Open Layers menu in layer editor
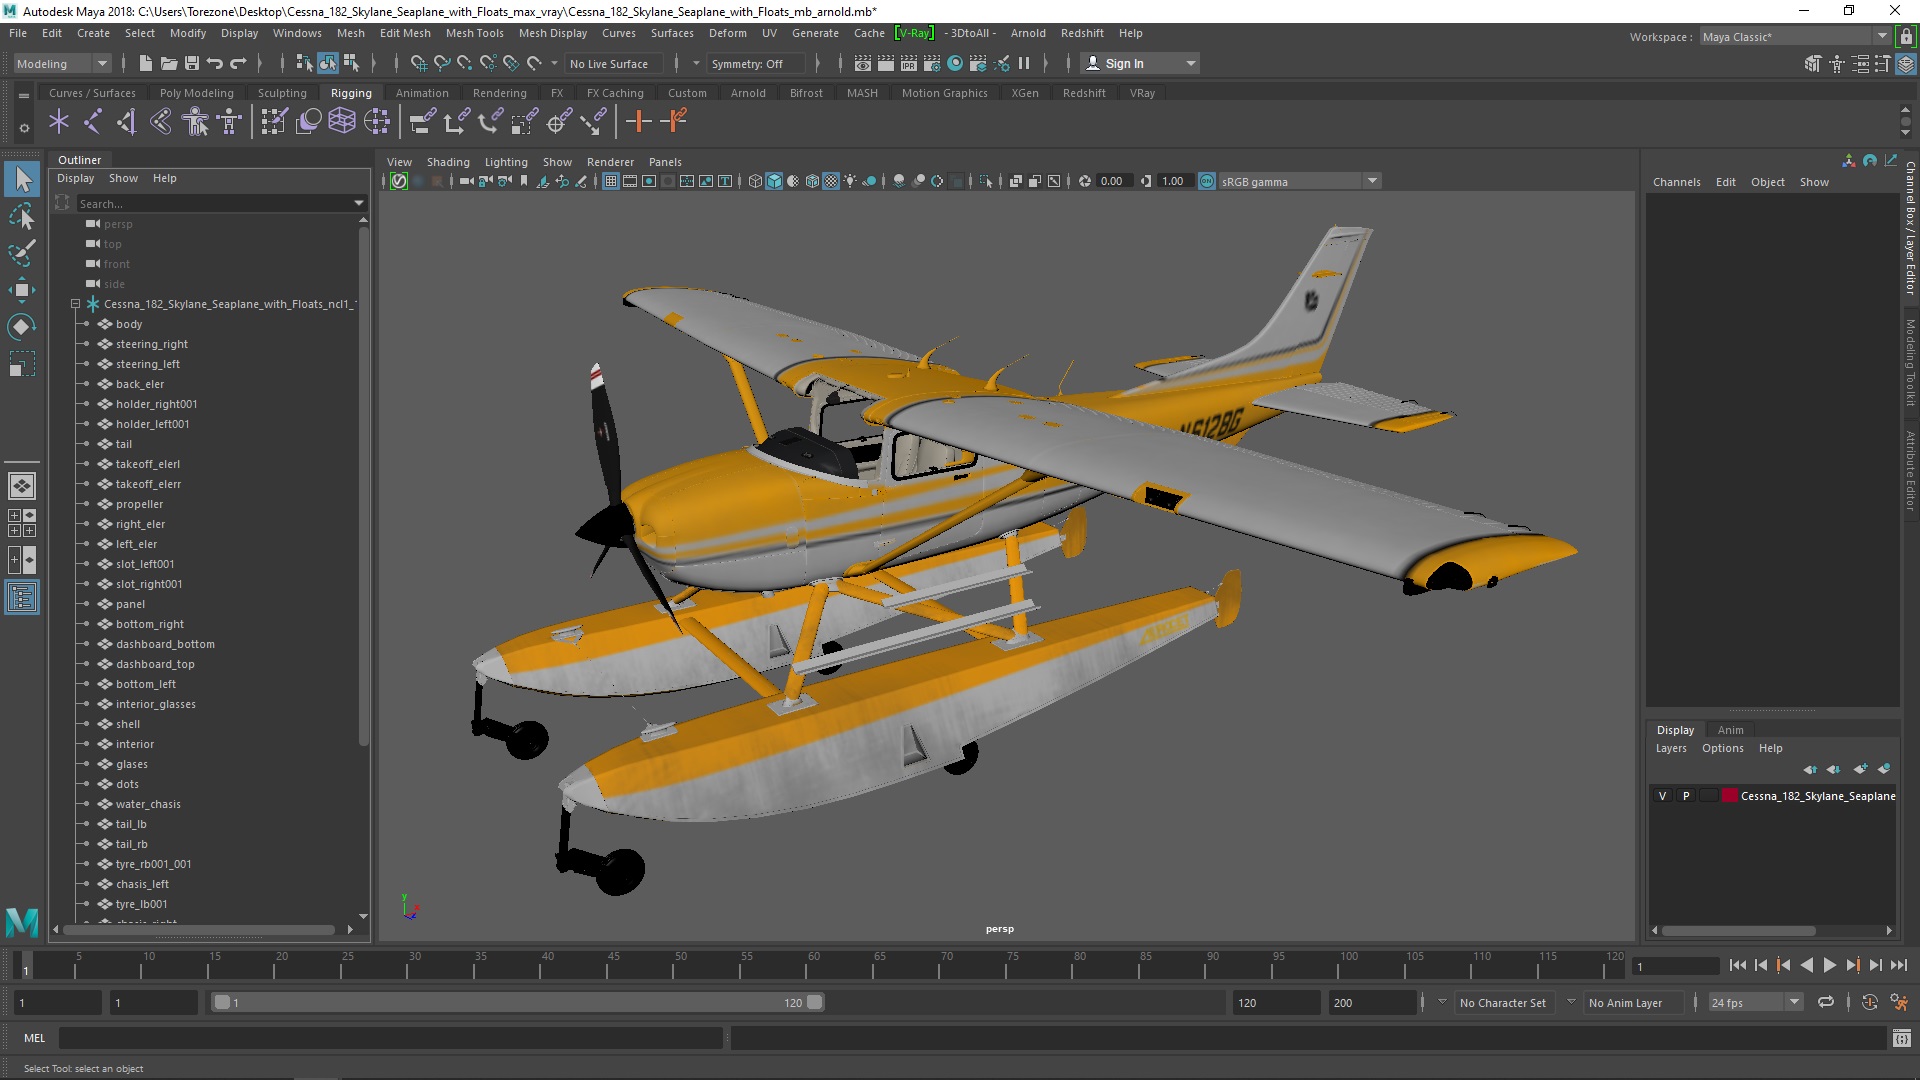The image size is (1920, 1080). pos(1671,748)
